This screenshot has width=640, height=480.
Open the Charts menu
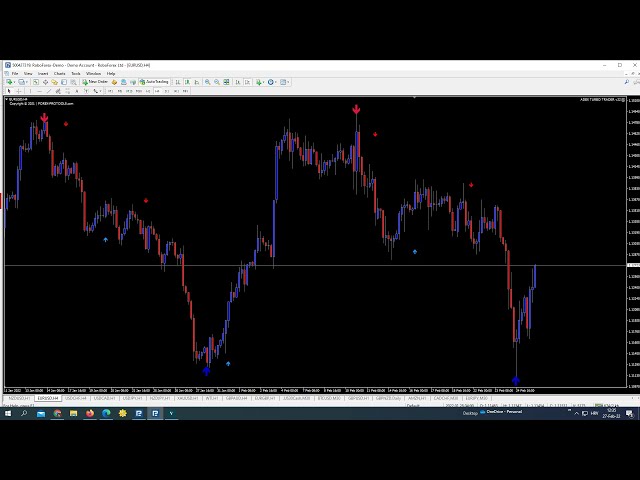click(x=59, y=73)
